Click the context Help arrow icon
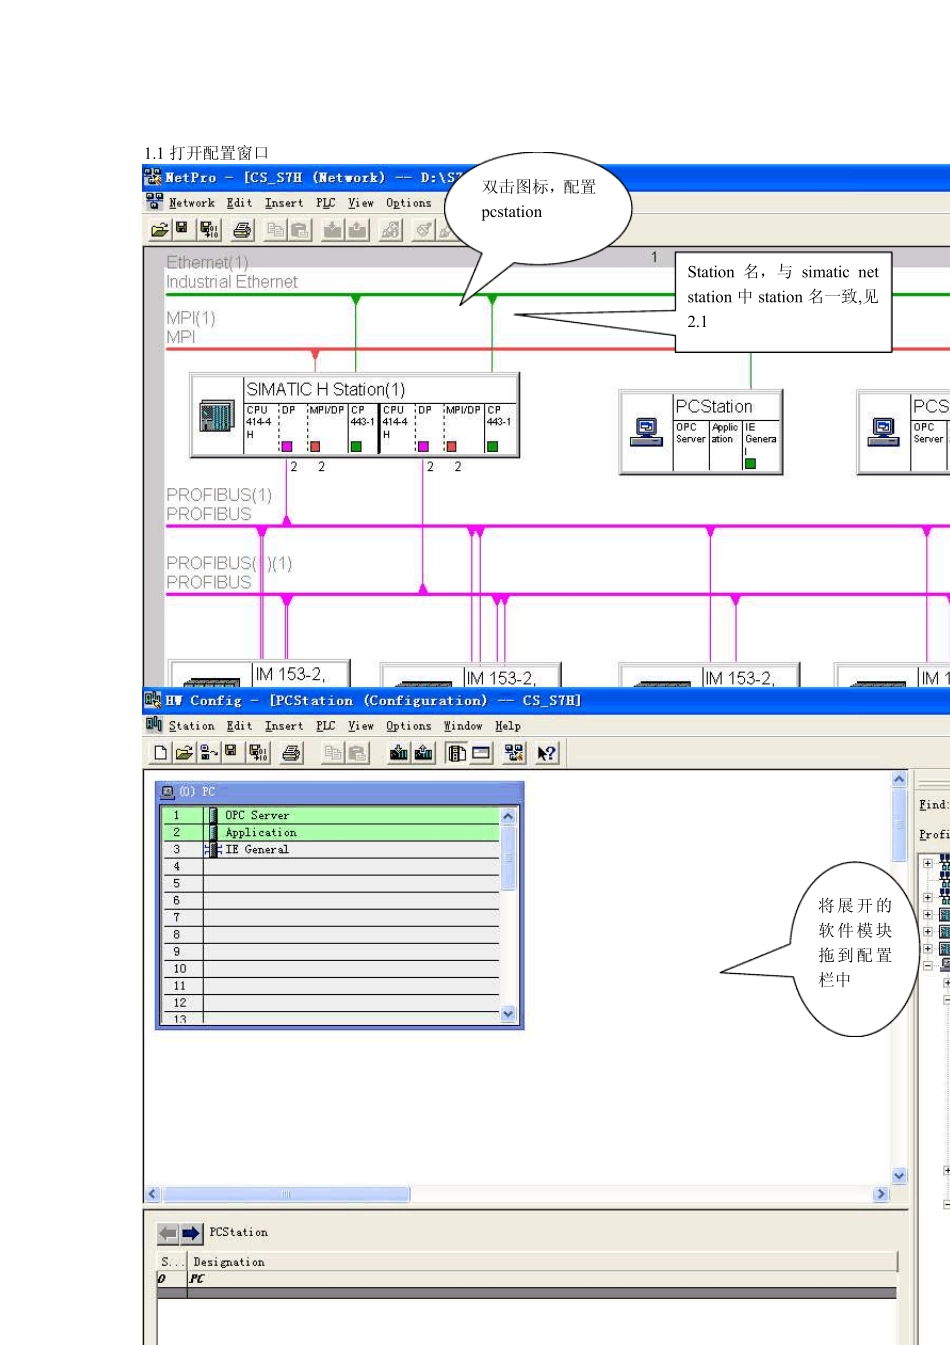Screen dimensions: 950x1345 [546, 753]
